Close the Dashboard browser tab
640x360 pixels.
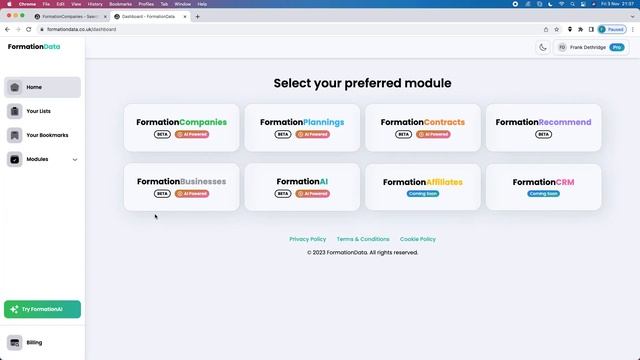185,17
